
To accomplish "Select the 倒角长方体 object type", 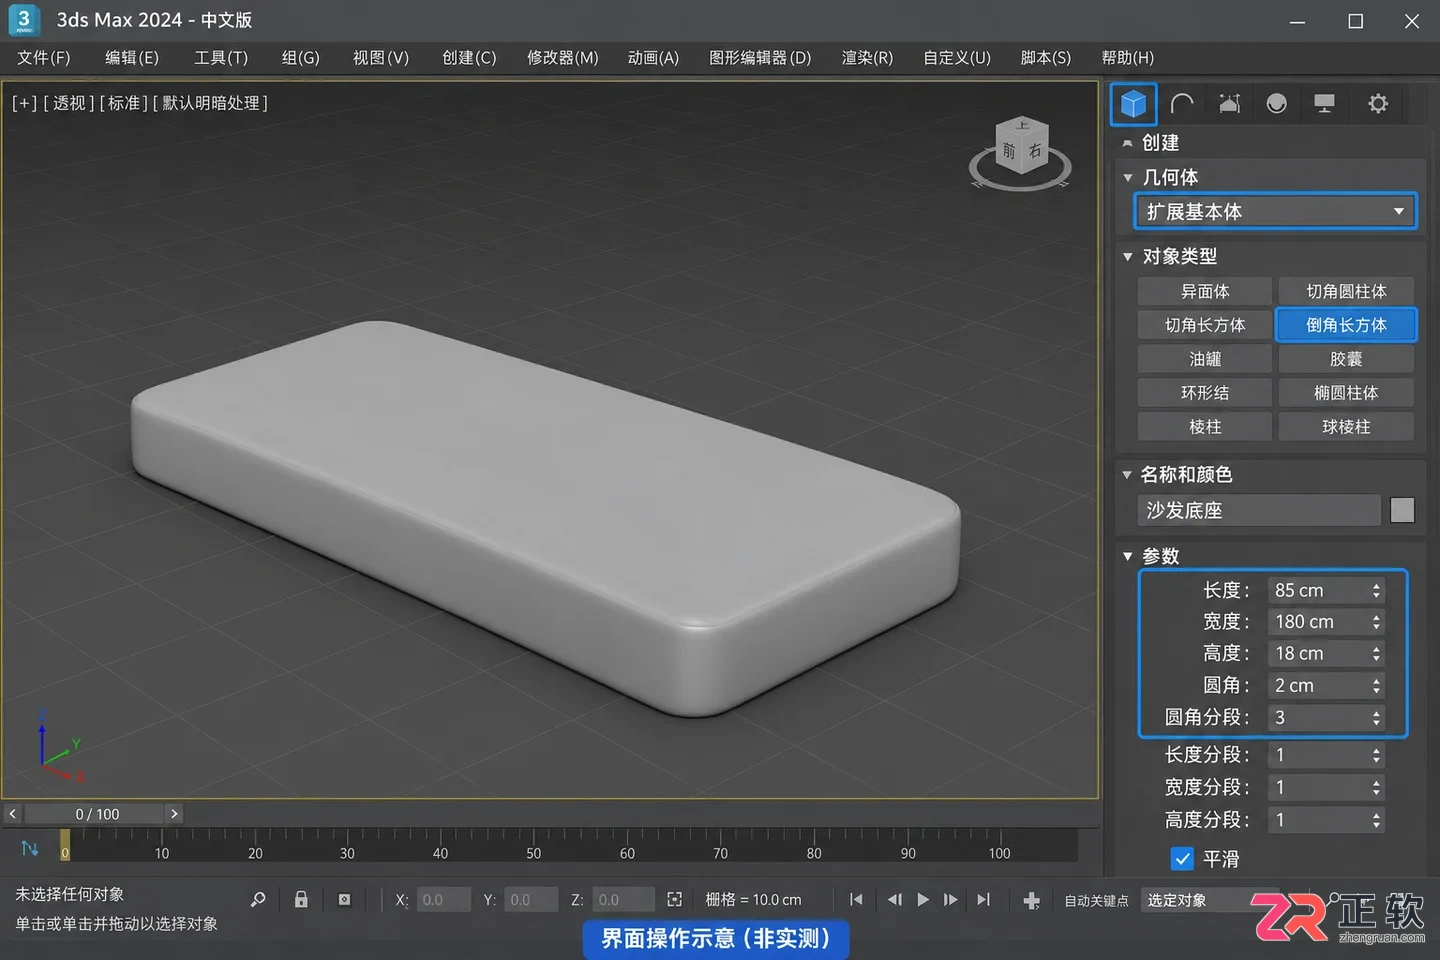I will (1346, 325).
